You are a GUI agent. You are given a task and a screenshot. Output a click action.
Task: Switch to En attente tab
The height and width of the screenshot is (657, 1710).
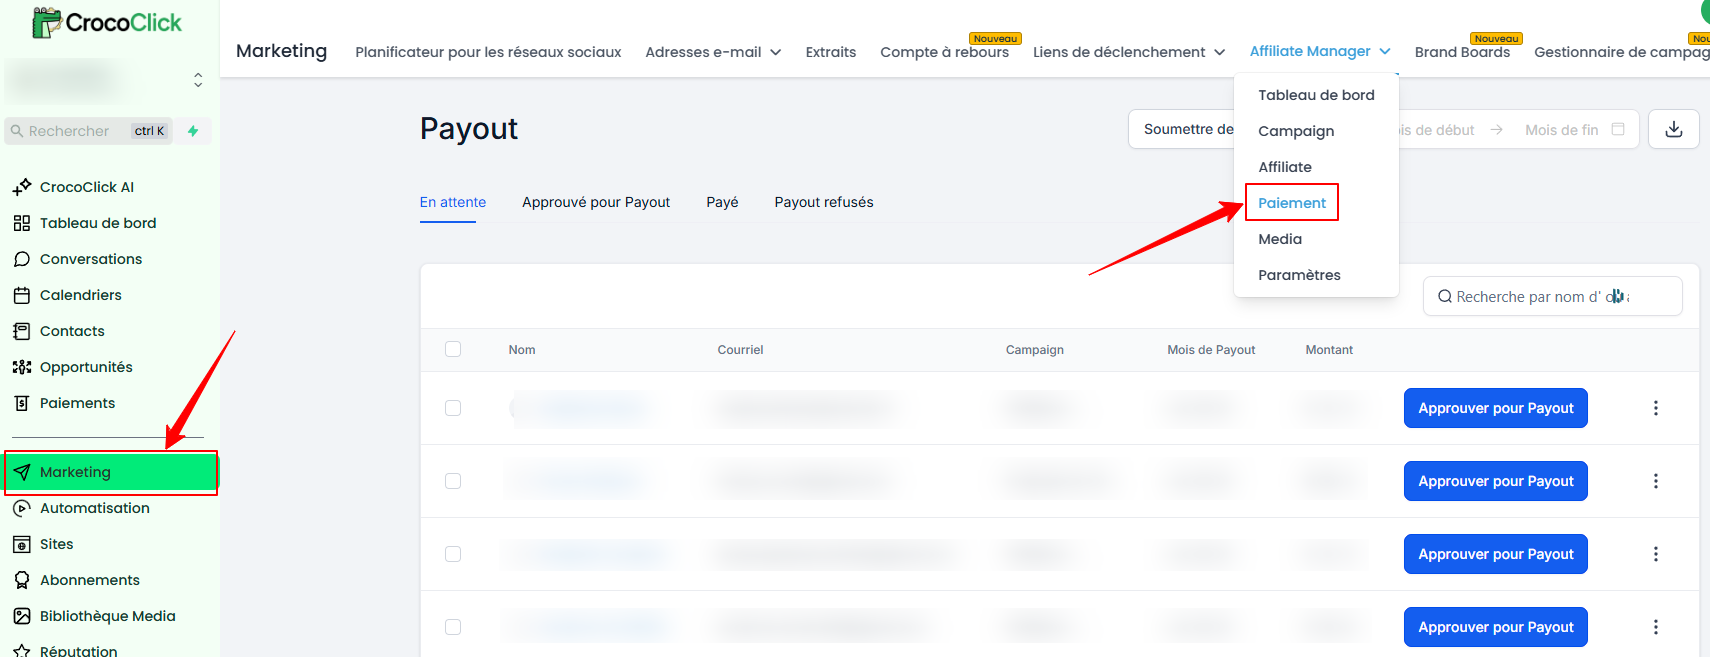453,202
